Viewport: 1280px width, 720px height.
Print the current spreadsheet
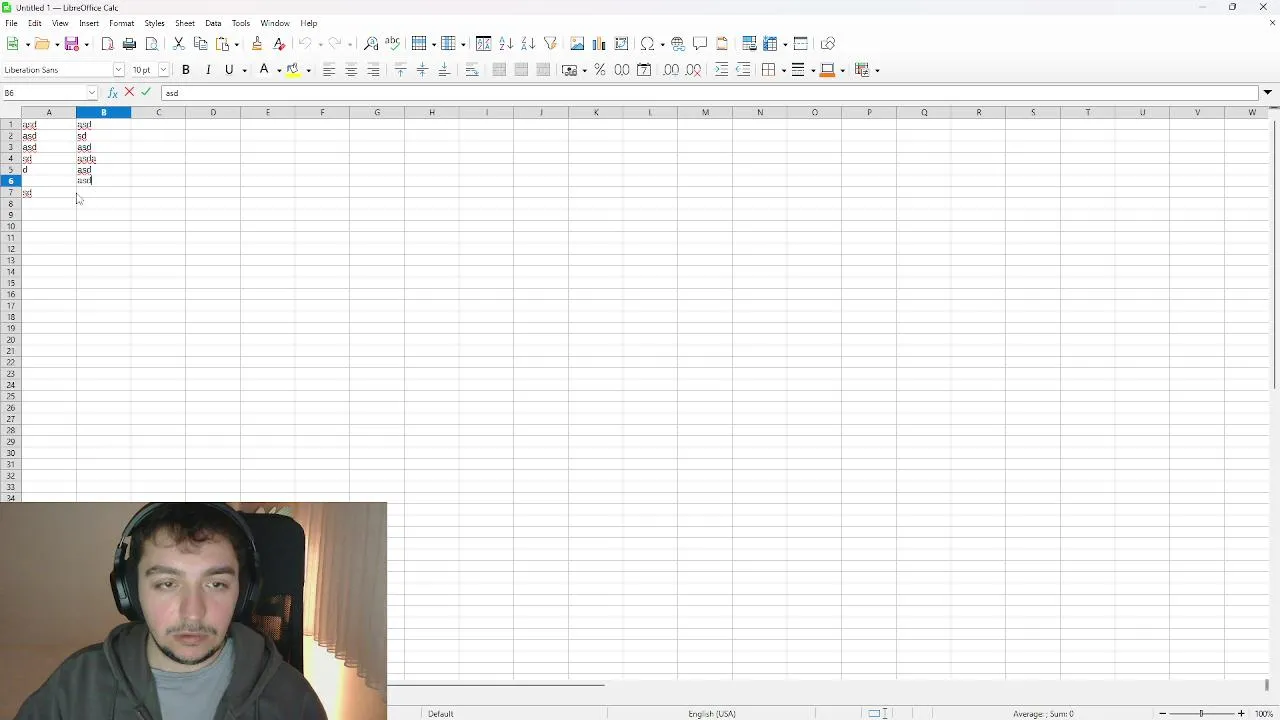[129, 44]
